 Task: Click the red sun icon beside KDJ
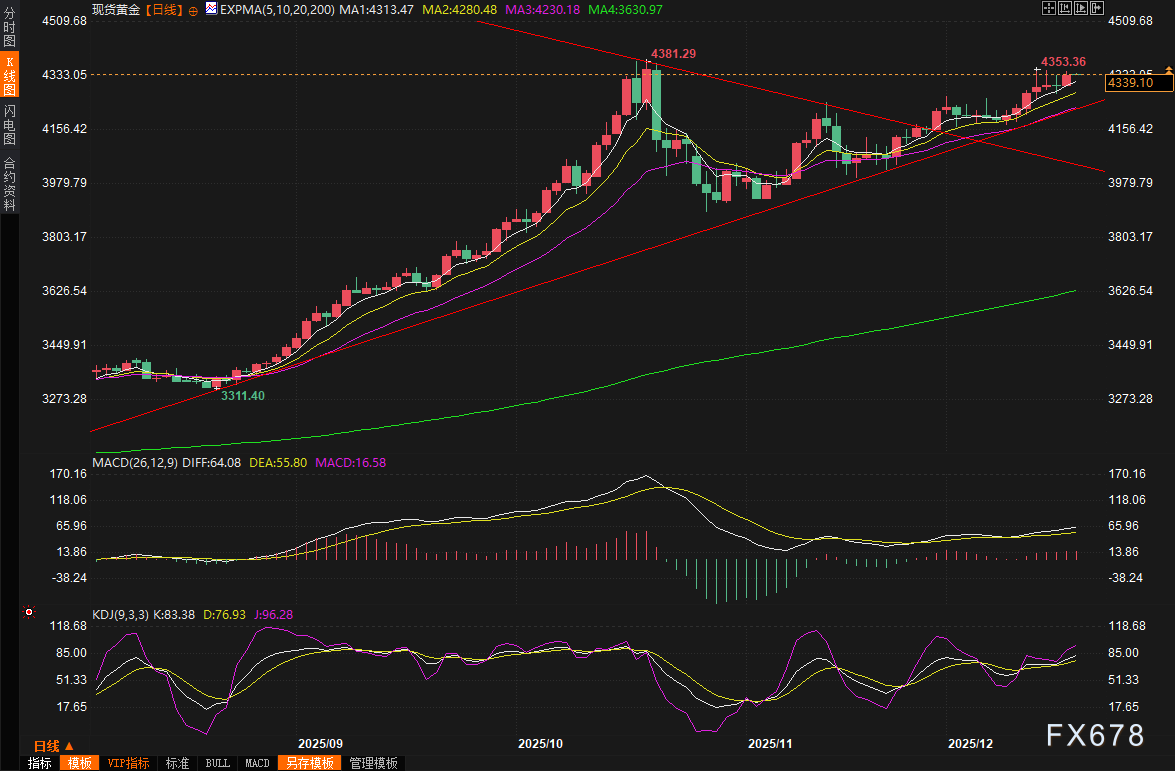28,612
